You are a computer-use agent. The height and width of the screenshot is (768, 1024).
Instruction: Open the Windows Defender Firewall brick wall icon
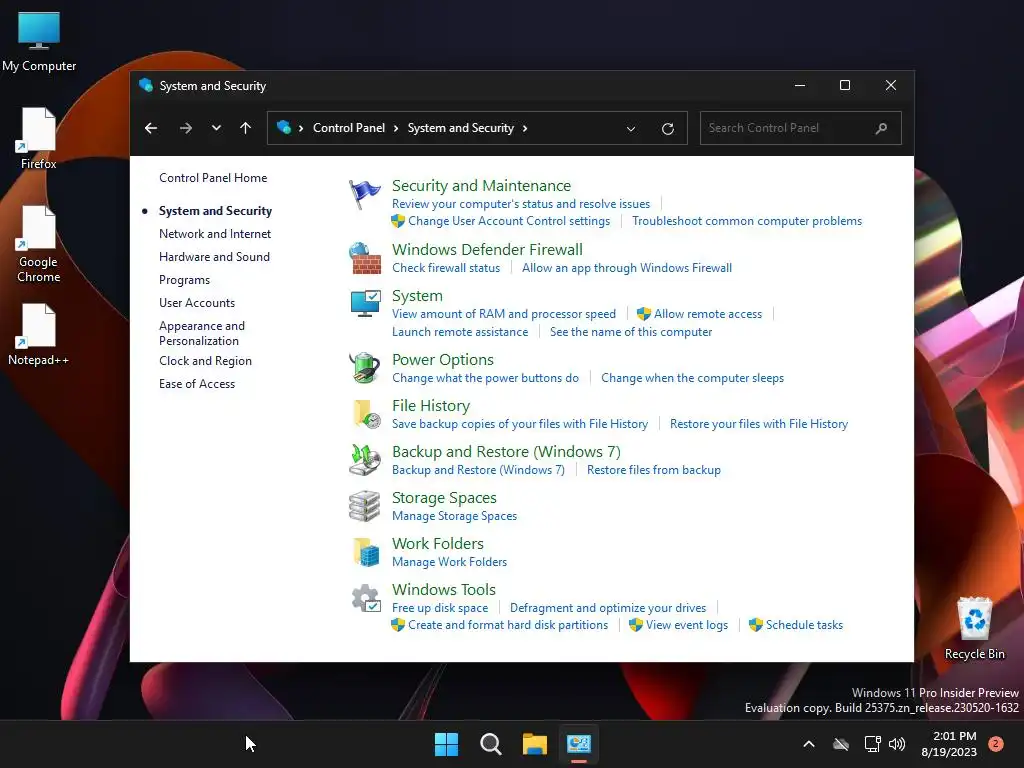[364, 259]
